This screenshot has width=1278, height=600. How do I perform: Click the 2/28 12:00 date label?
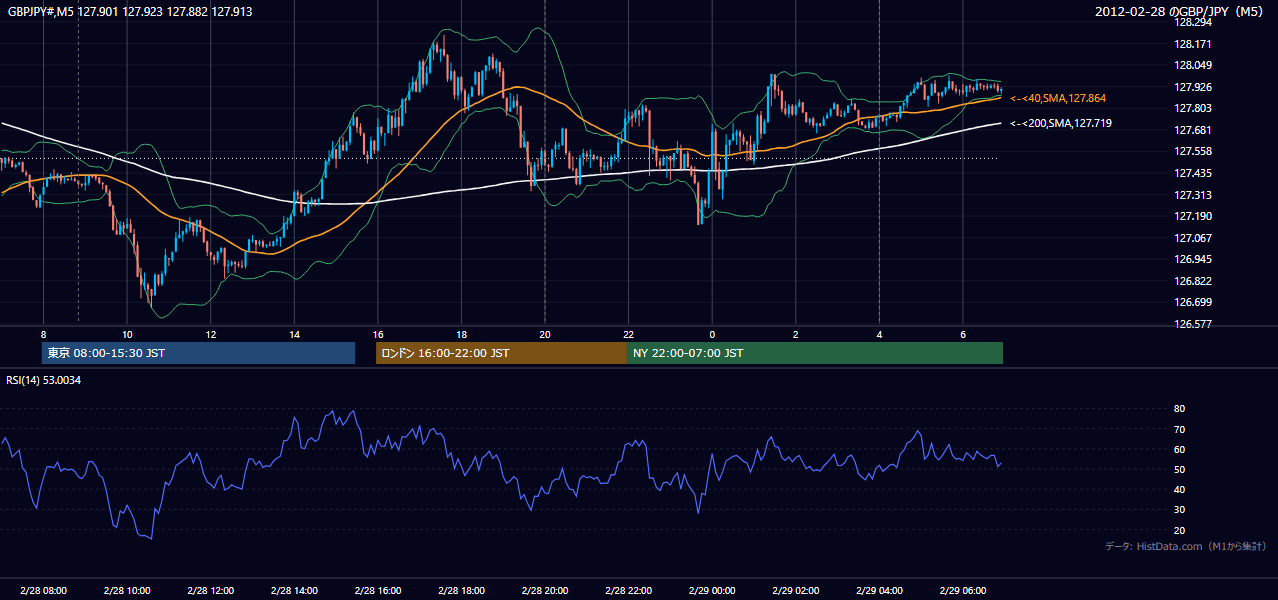pyautogui.click(x=211, y=591)
